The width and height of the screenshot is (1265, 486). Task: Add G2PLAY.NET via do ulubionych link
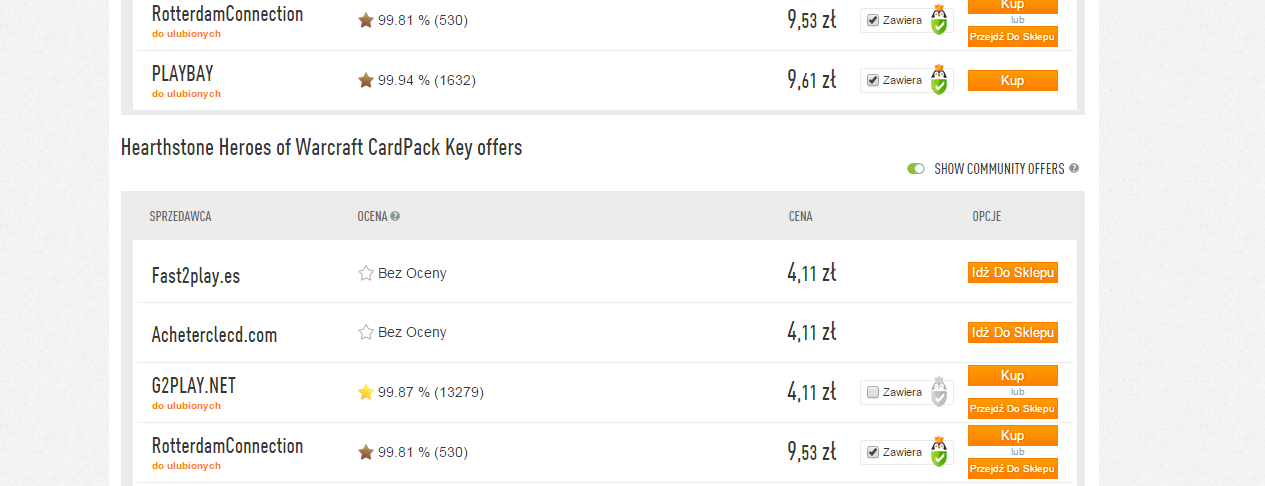186,406
